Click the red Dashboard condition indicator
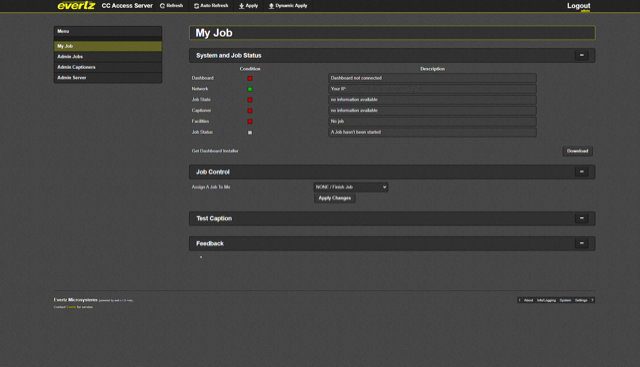 tap(250, 78)
